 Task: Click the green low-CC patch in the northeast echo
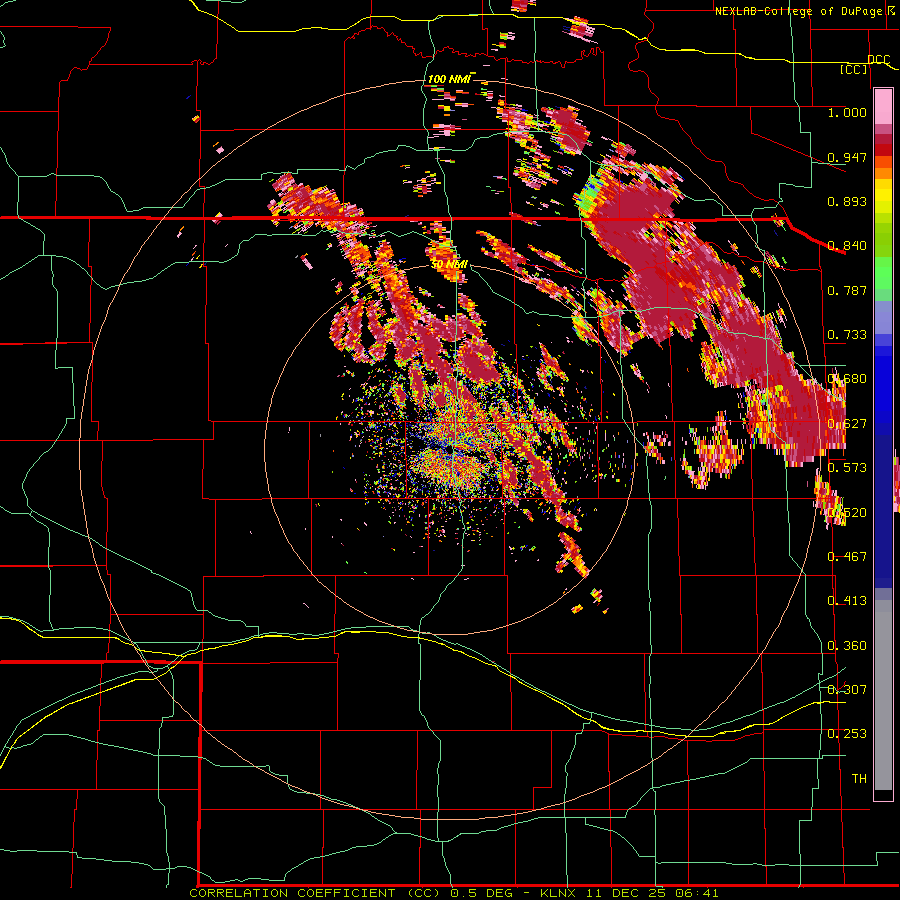[587, 198]
